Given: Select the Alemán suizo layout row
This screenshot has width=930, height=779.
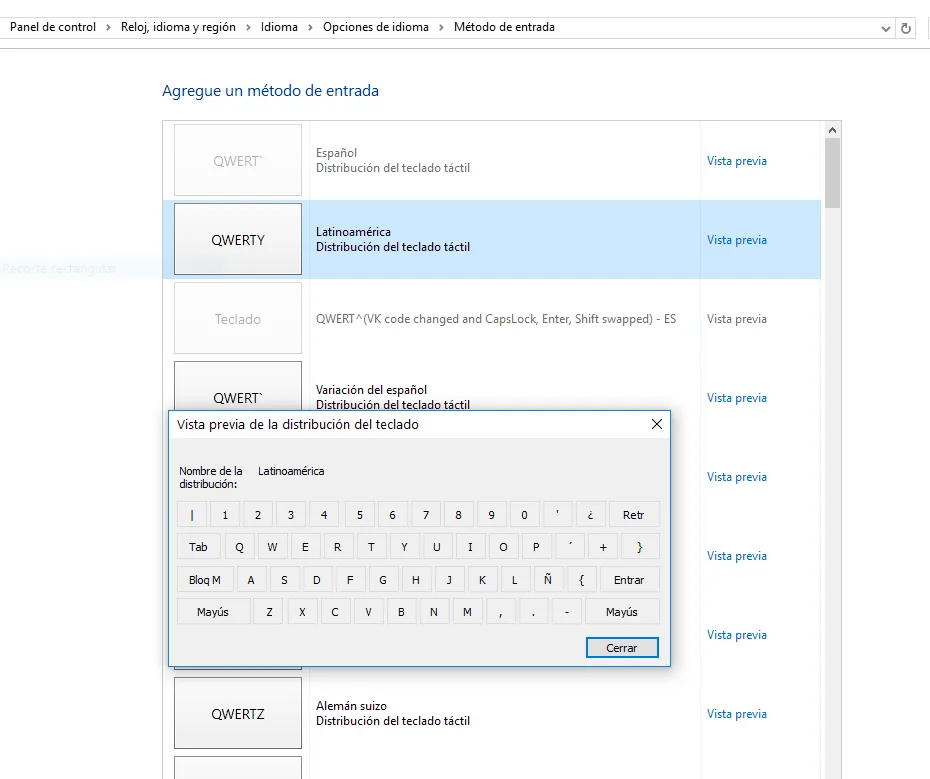Looking at the screenshot, I should (492, 713).
